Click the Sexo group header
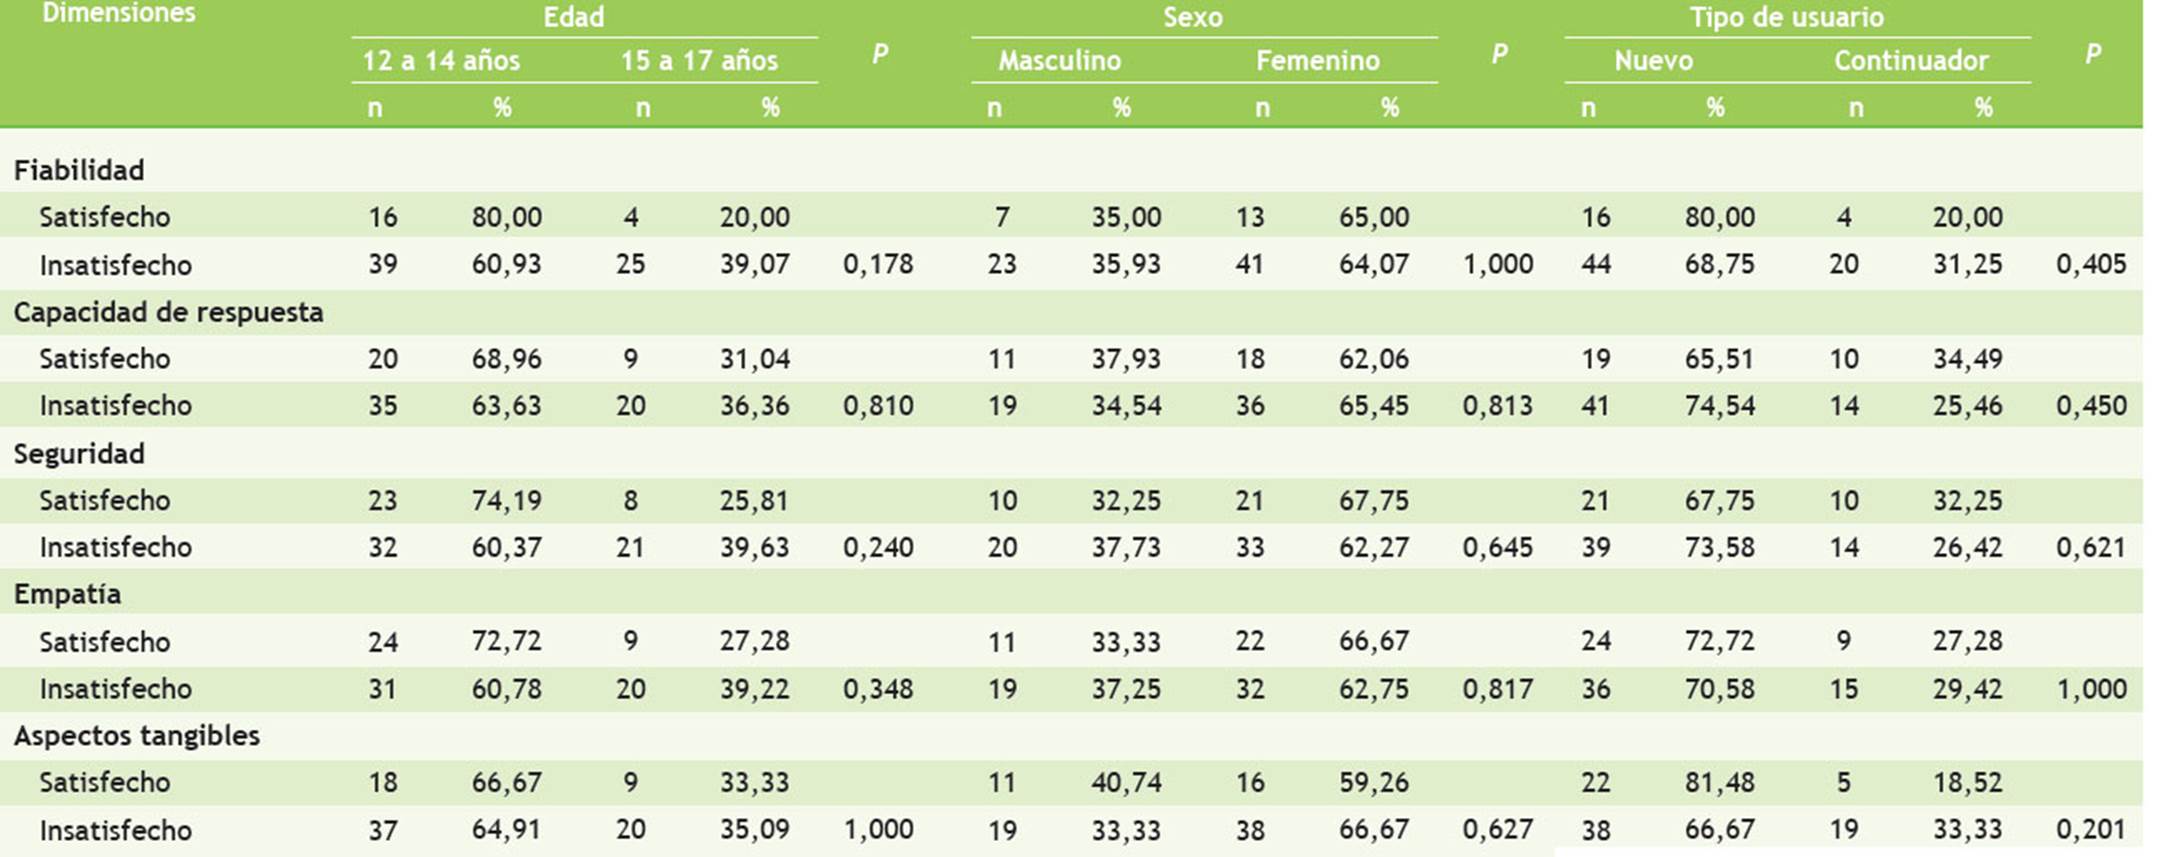The width and height of the screenshot is (2158, 857). [x=1192, y=17]
